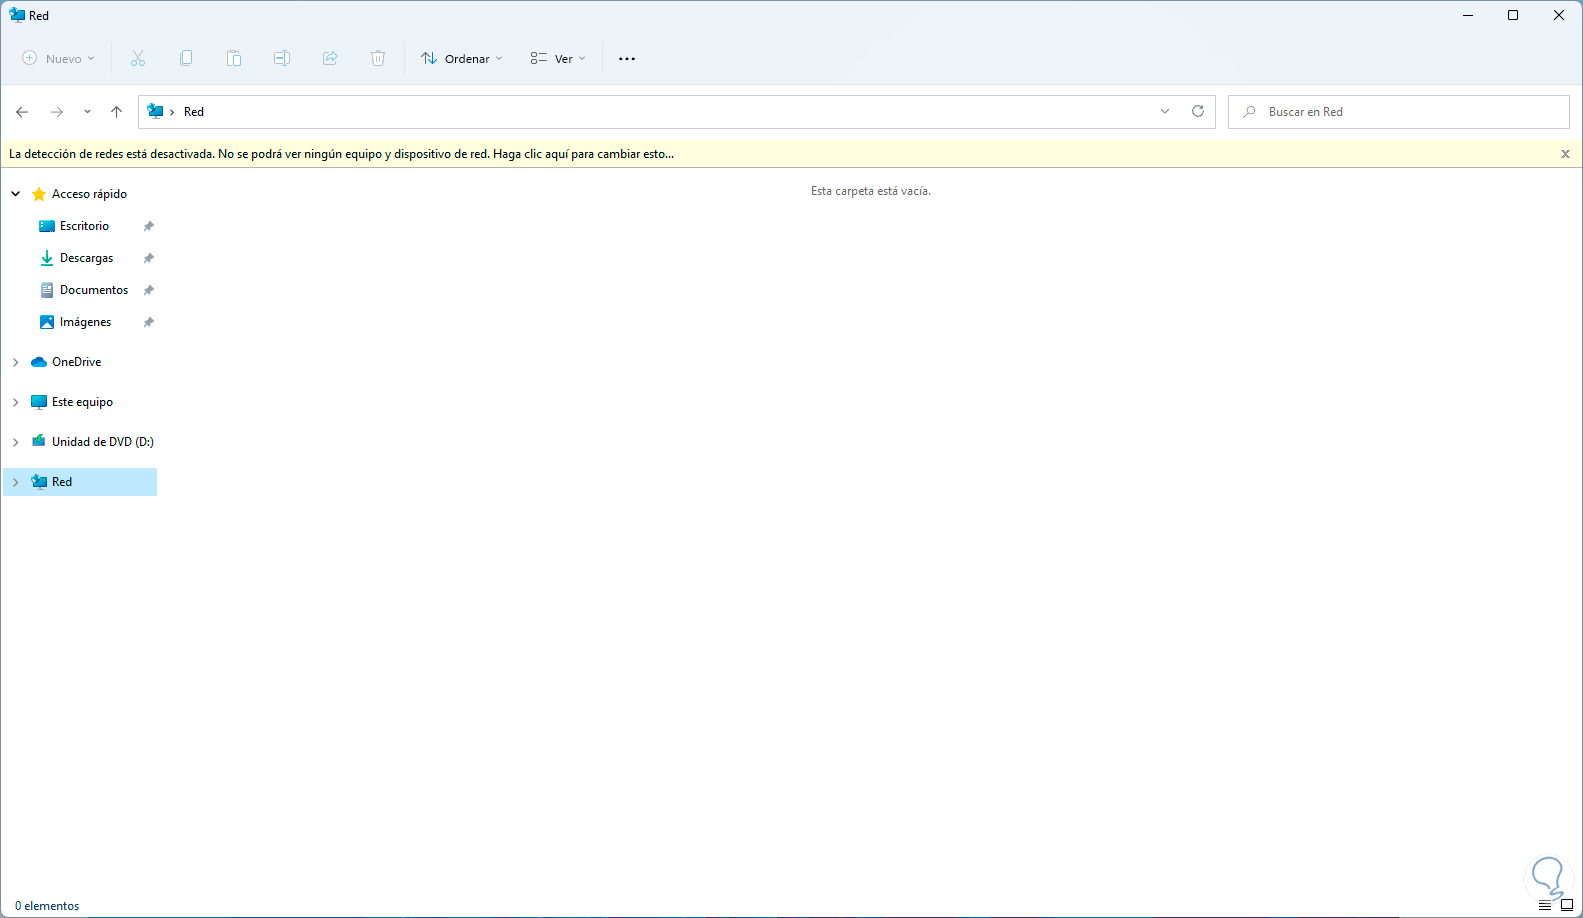
Task: Open the Ver view dropdown
Action: [x=558, y=59]
